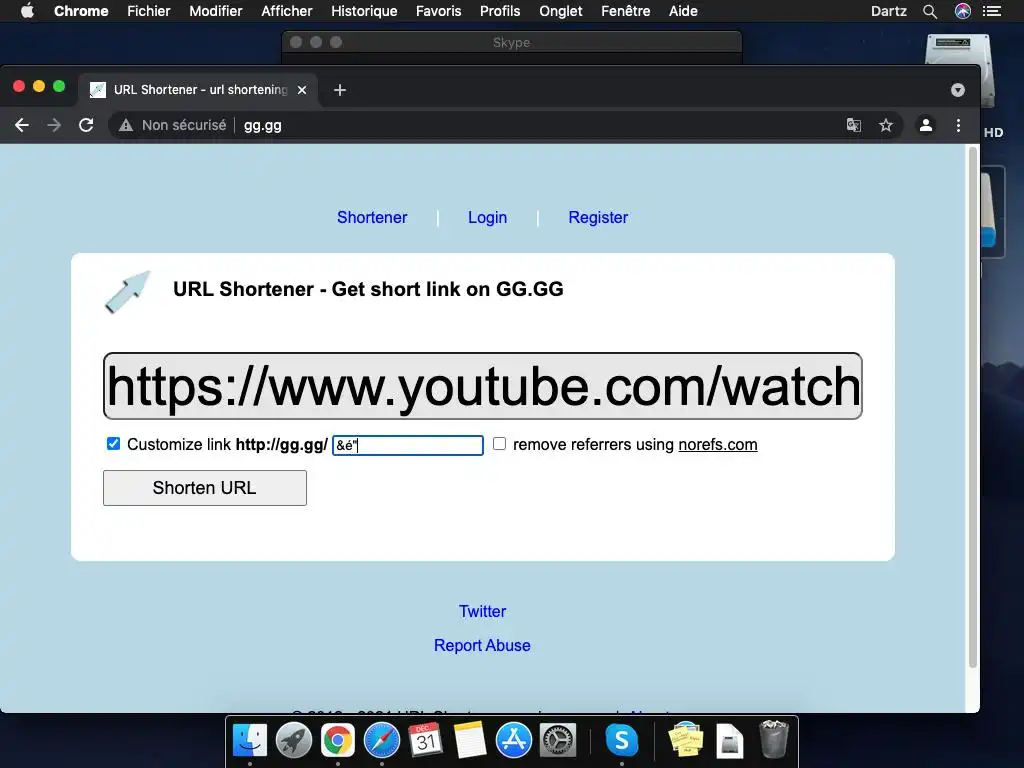Open the Onglet menu
The image size is (1024, 768).
(x=560, y=11)
